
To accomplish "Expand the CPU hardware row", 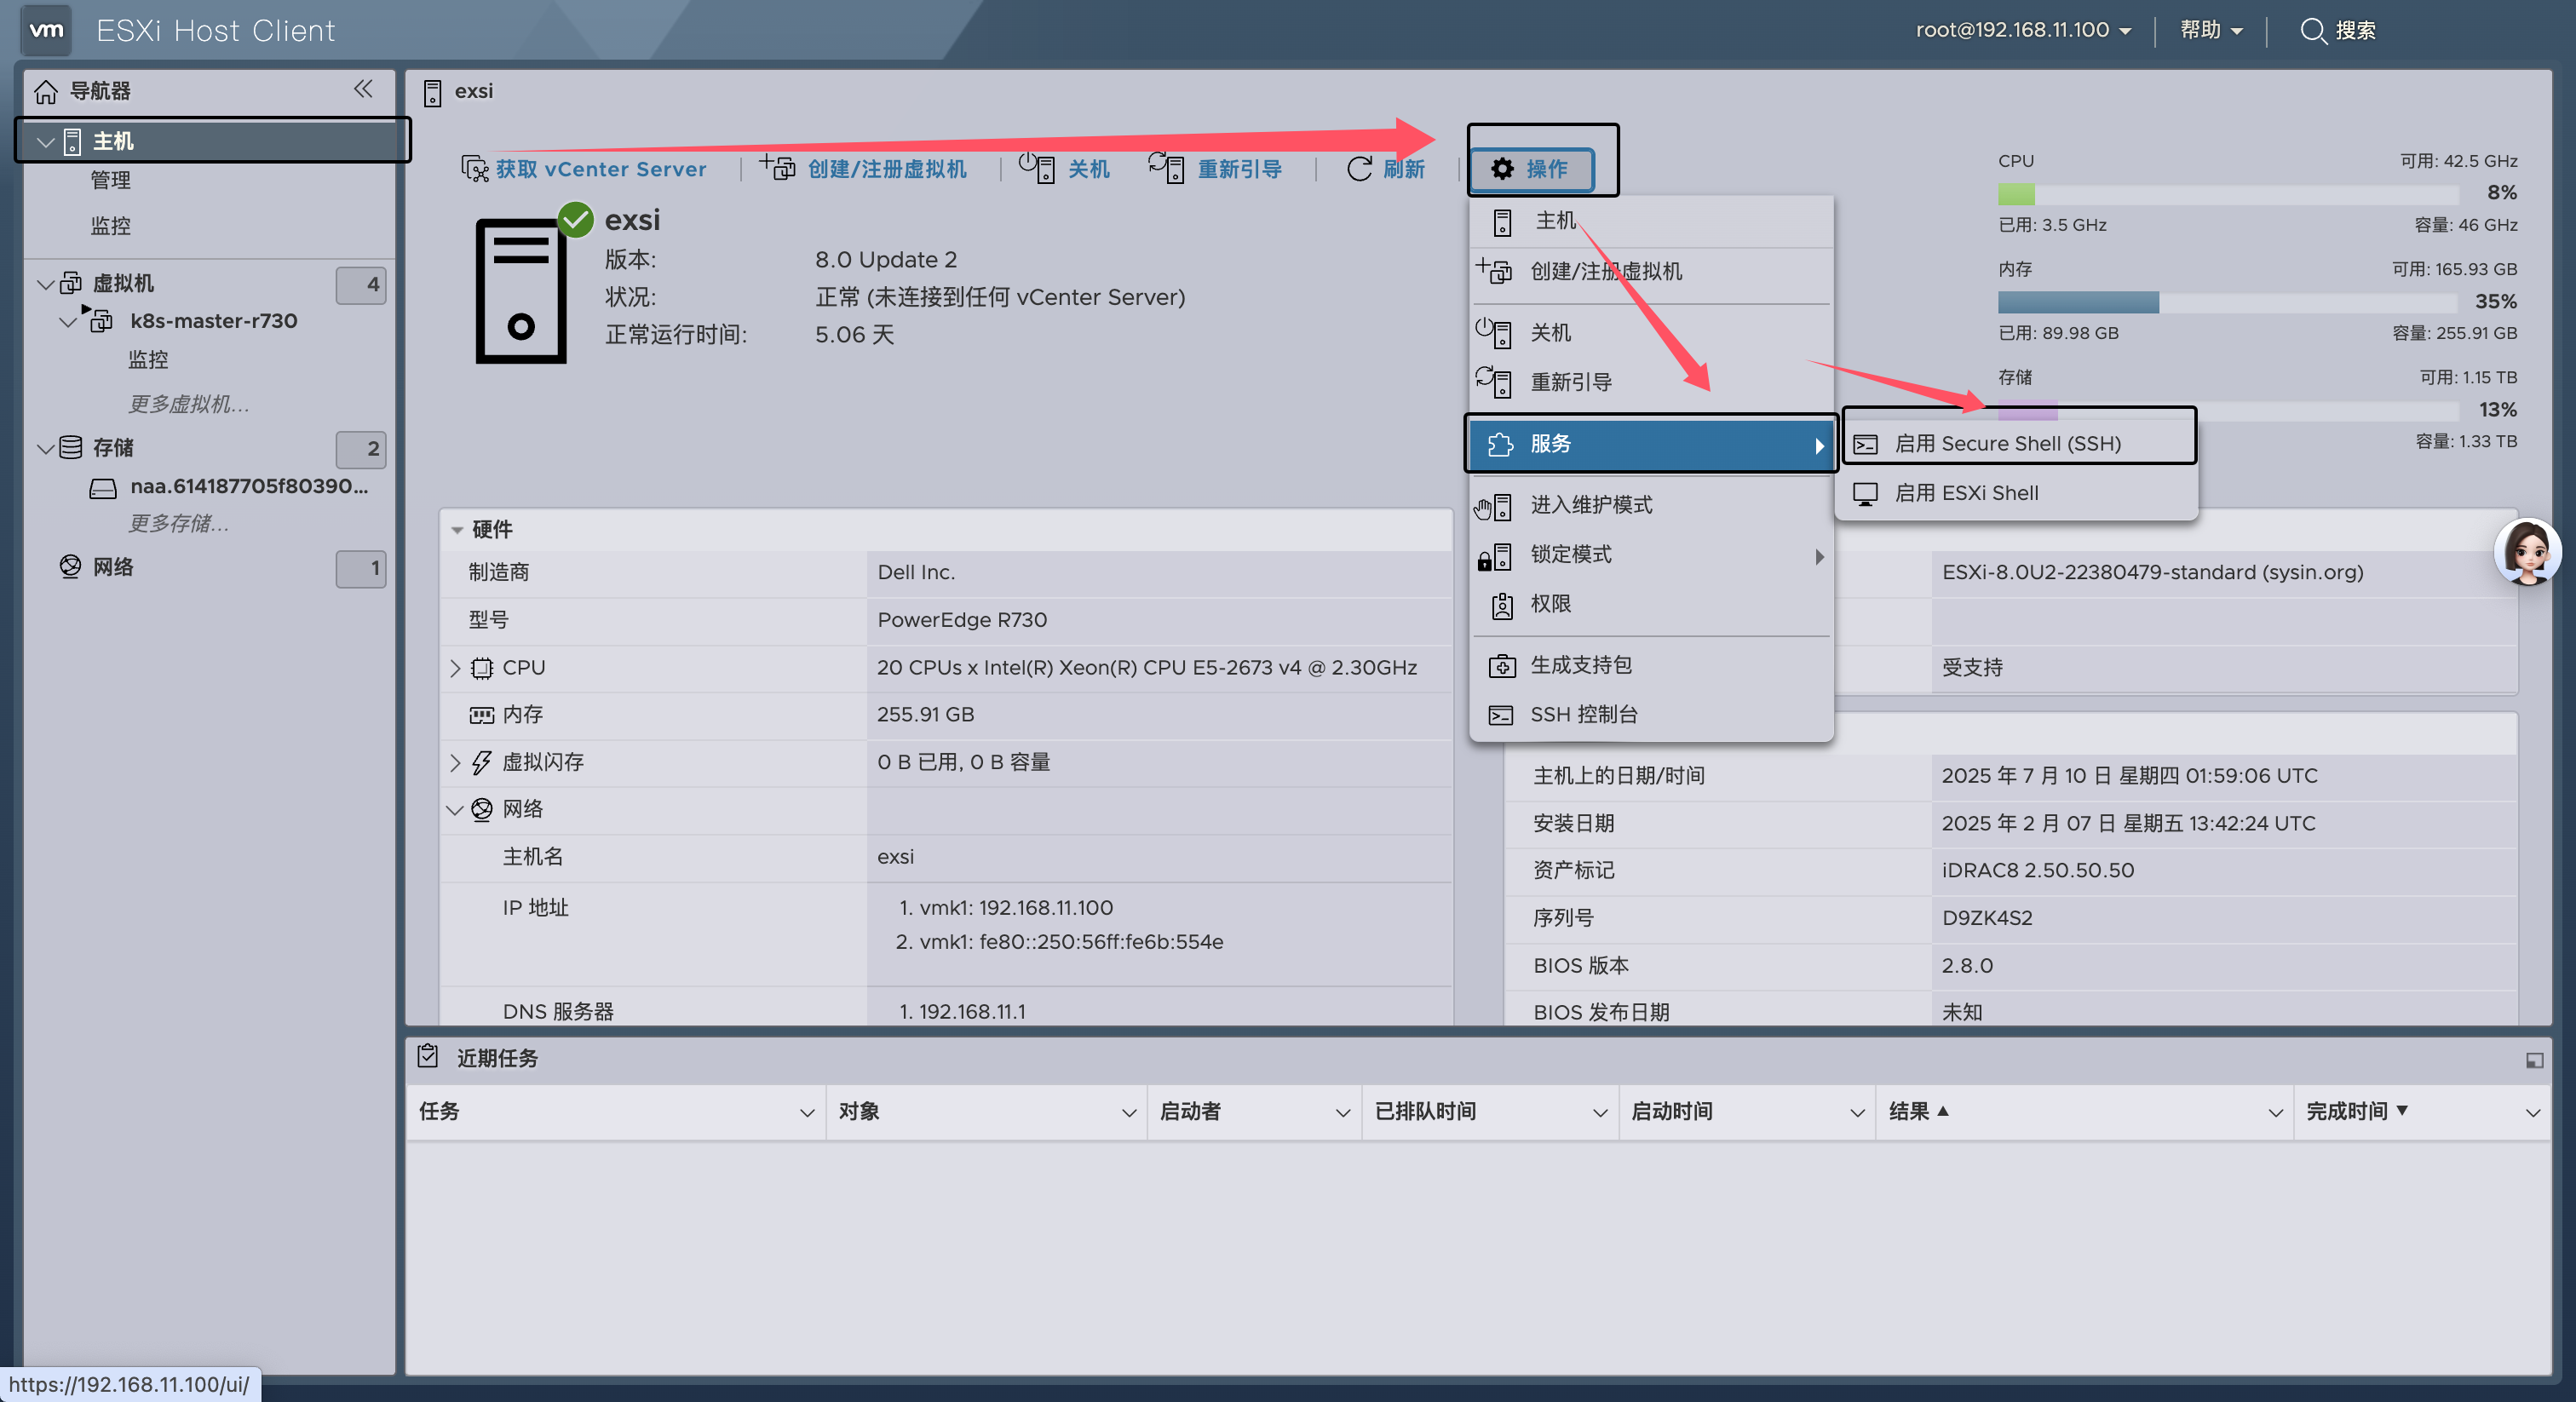I will pos(455,668).
